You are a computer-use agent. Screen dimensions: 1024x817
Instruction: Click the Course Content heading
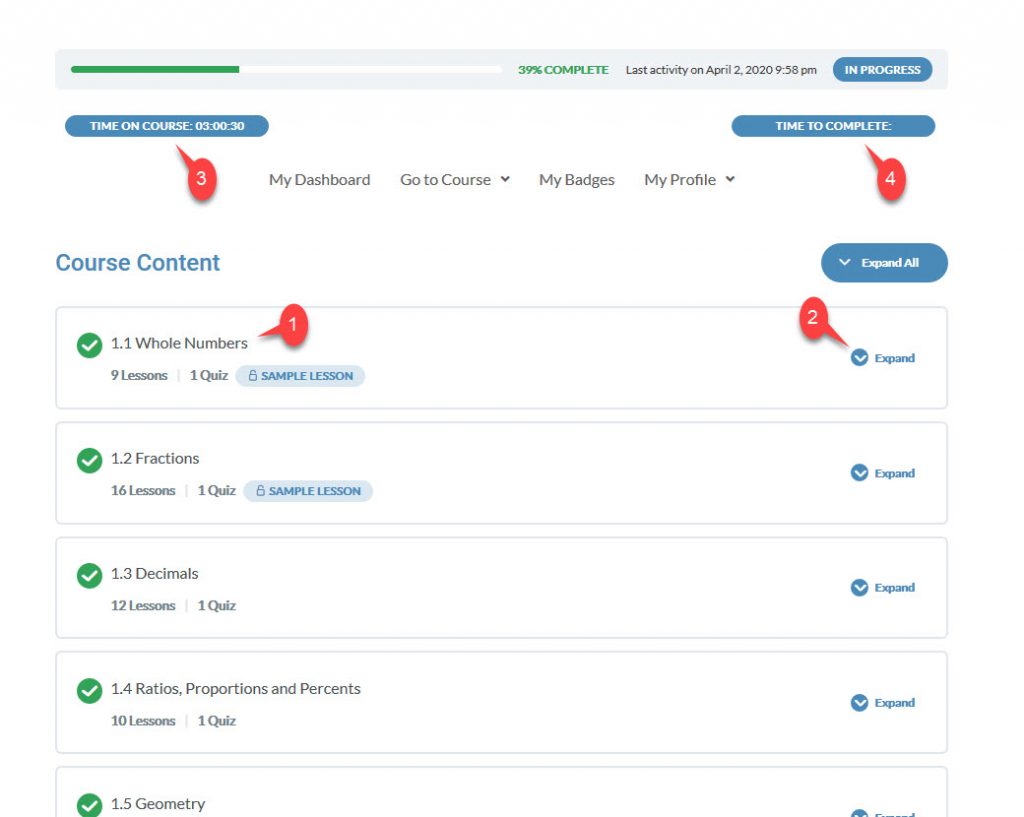click(138, 263)
